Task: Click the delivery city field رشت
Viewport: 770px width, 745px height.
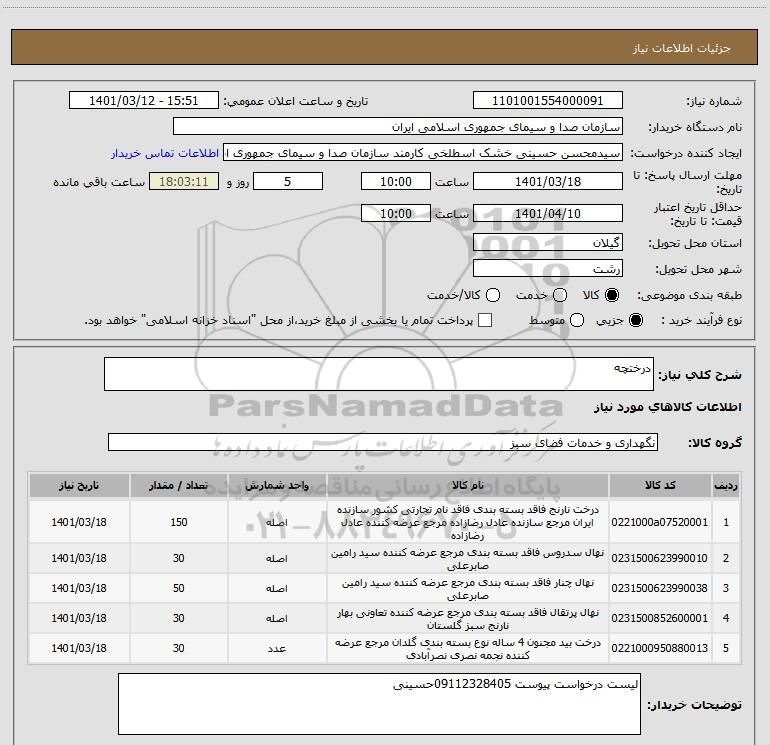Action: 548,269
